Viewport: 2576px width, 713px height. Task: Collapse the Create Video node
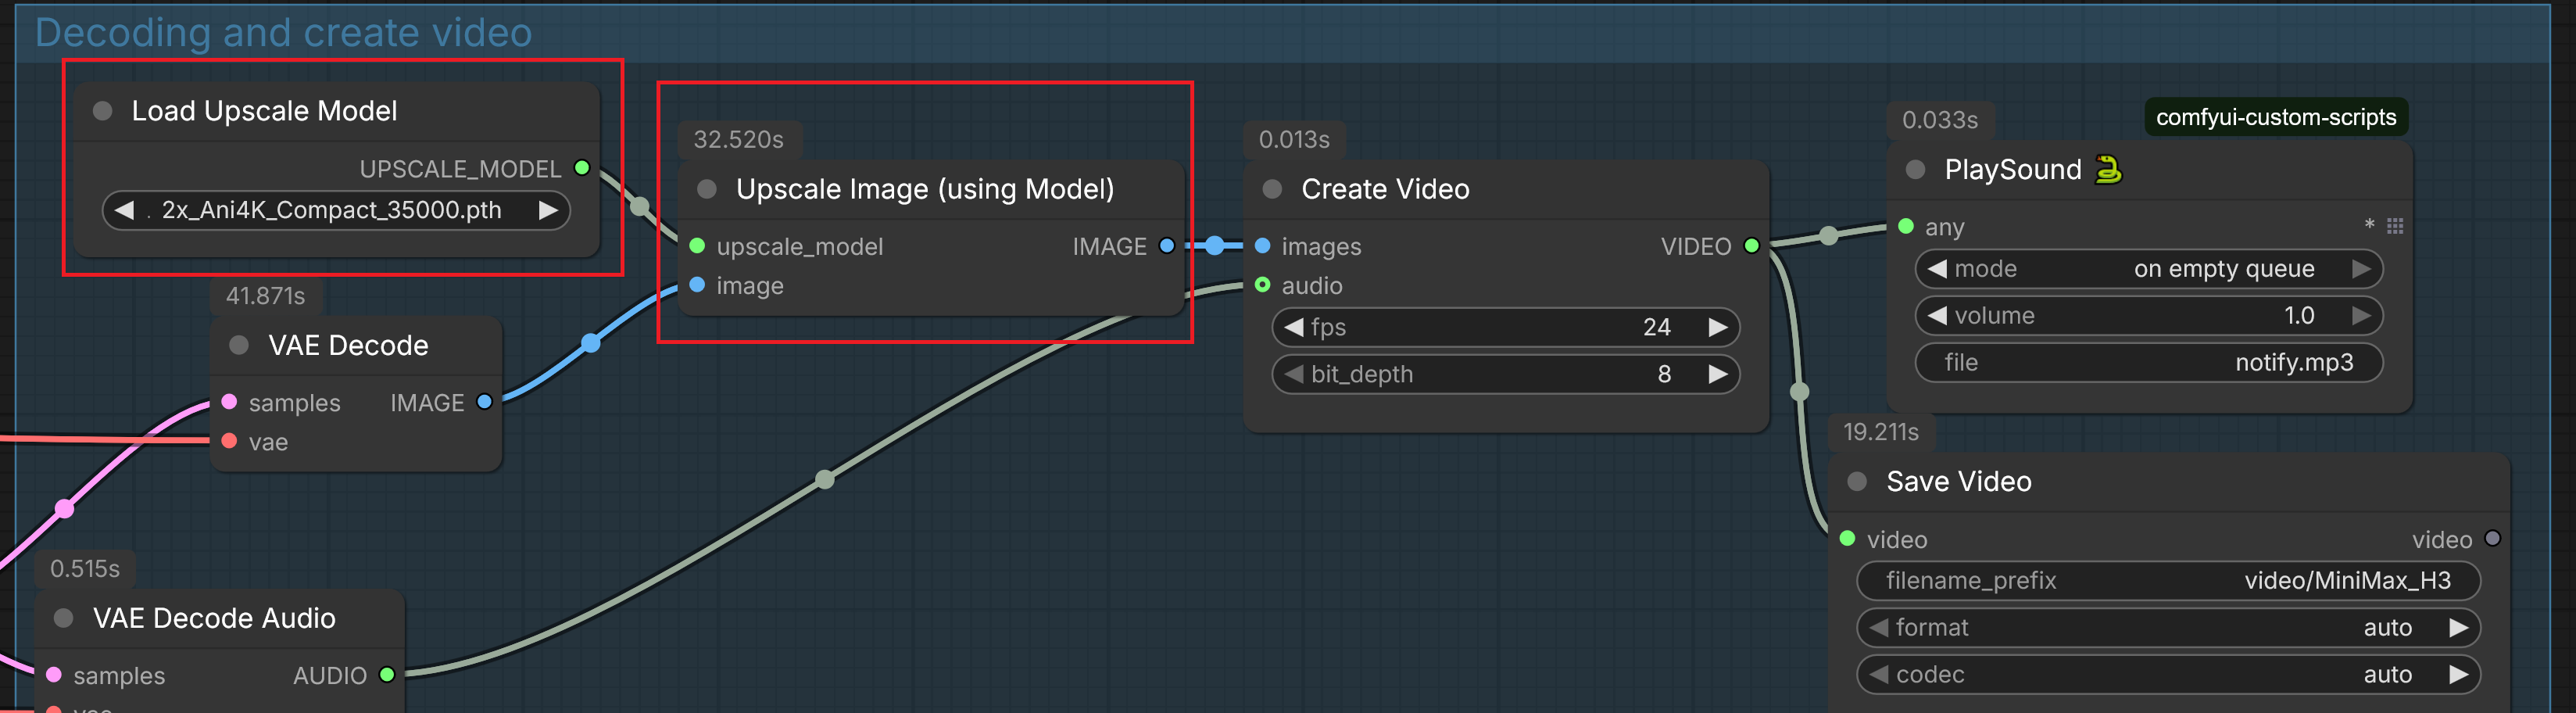(1272, 189)
